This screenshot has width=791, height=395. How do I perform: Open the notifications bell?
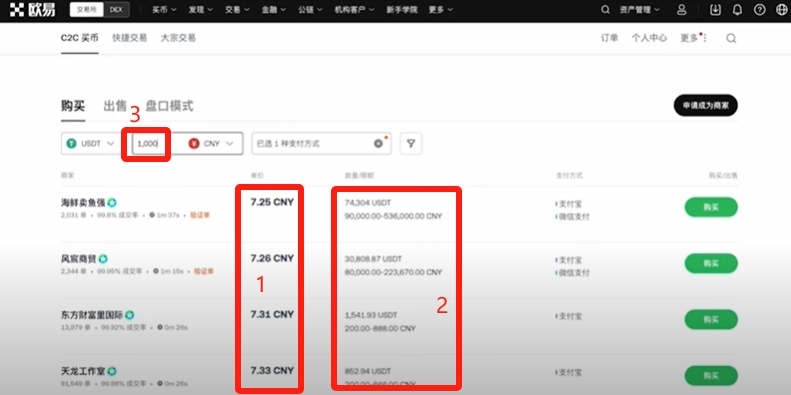click(x=737, y=10)
